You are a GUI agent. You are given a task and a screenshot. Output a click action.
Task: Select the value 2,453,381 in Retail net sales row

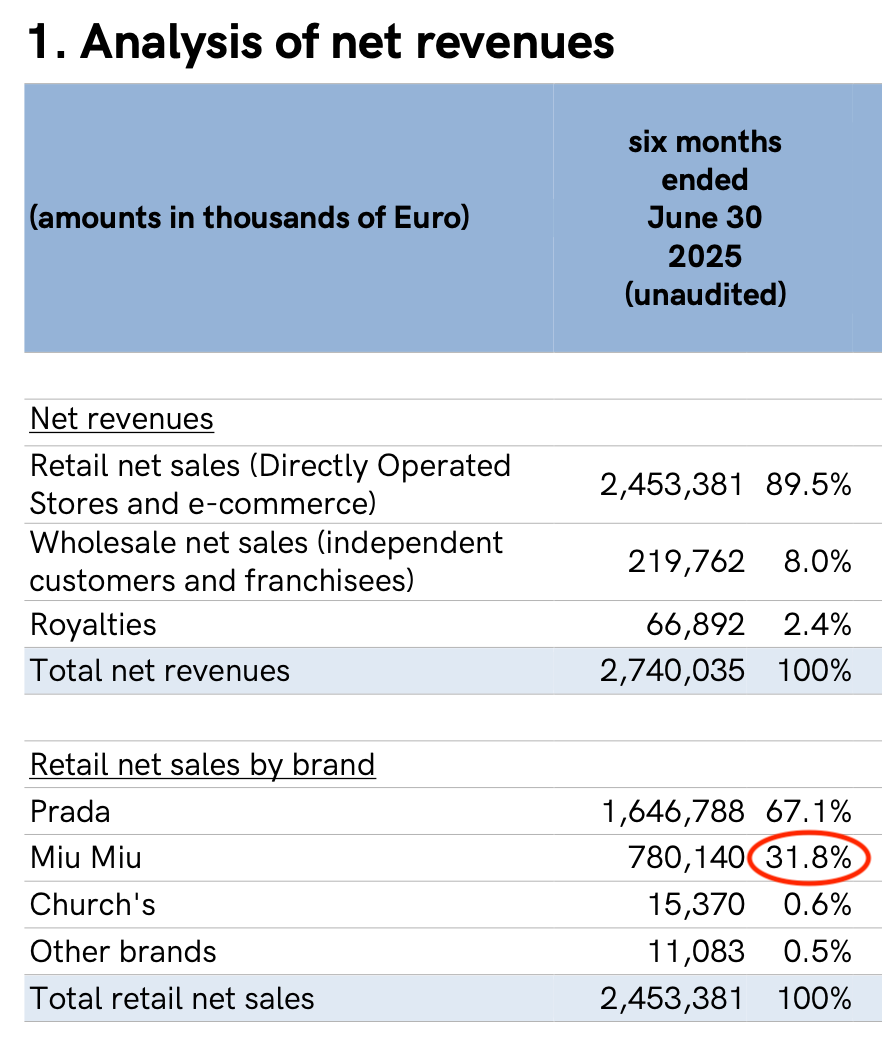click(671, 485)
